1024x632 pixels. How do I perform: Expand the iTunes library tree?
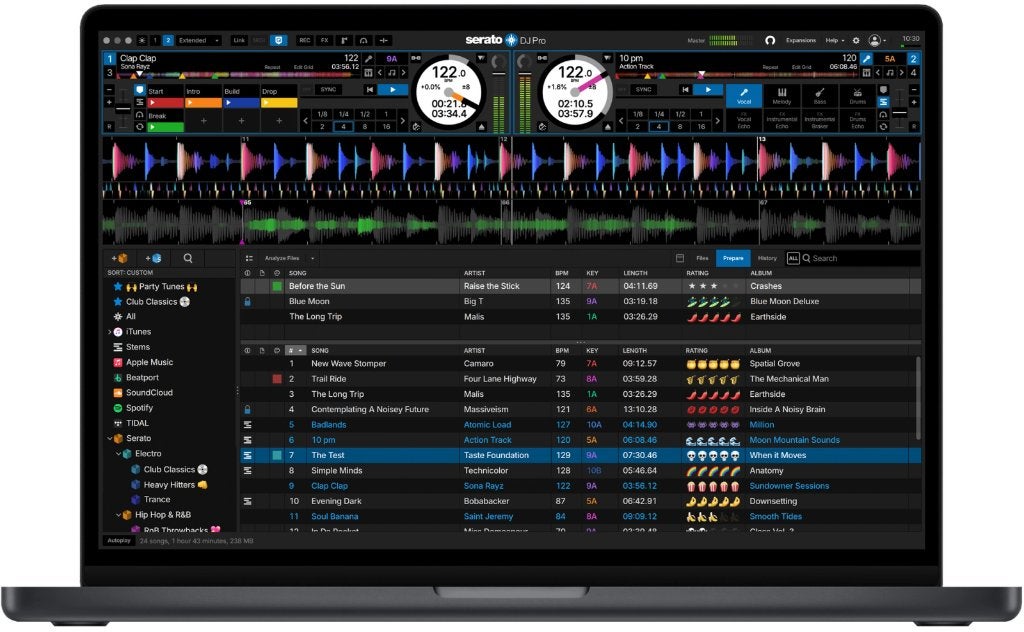click(110, 332)
